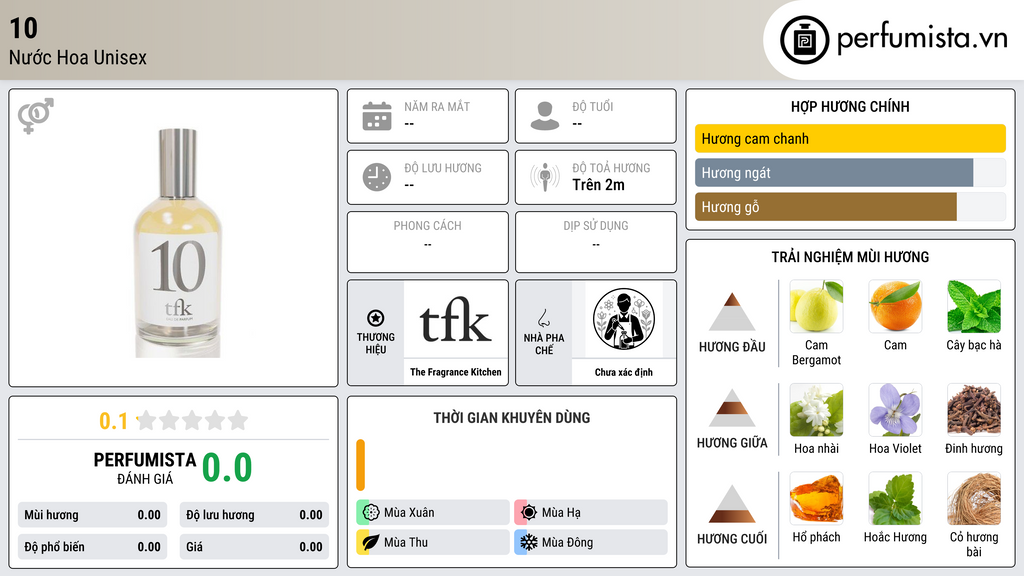This screenshot has width=1024, height=576.
Task: Click the perfume bottle product photo
Action: (x=178, y=243)
